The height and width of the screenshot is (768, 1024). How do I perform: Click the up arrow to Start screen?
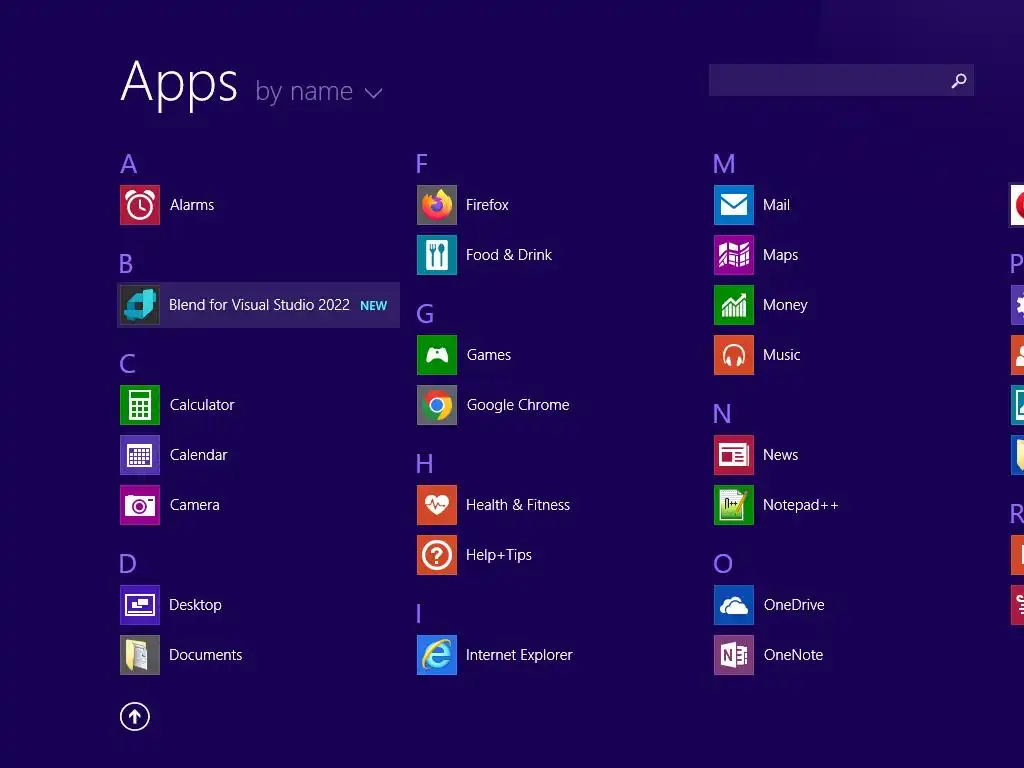[135, 717]
